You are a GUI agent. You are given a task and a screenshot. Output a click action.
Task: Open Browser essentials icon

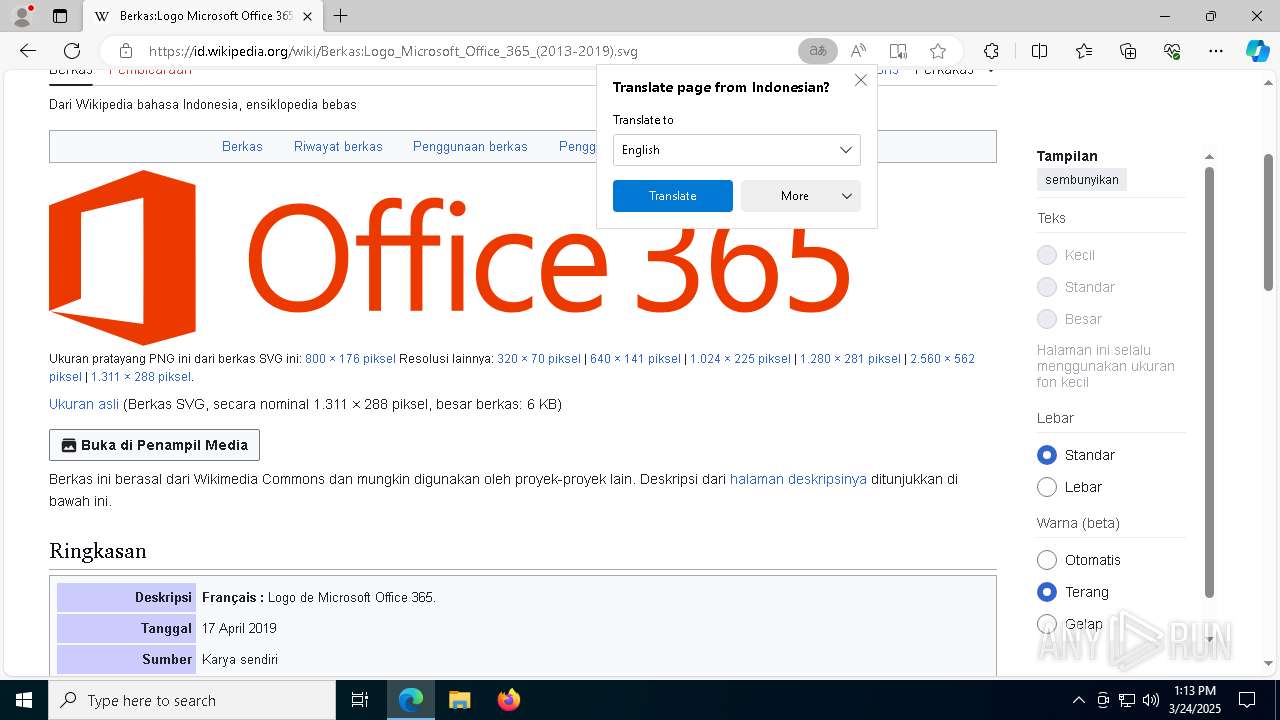tap(1172, 51)
